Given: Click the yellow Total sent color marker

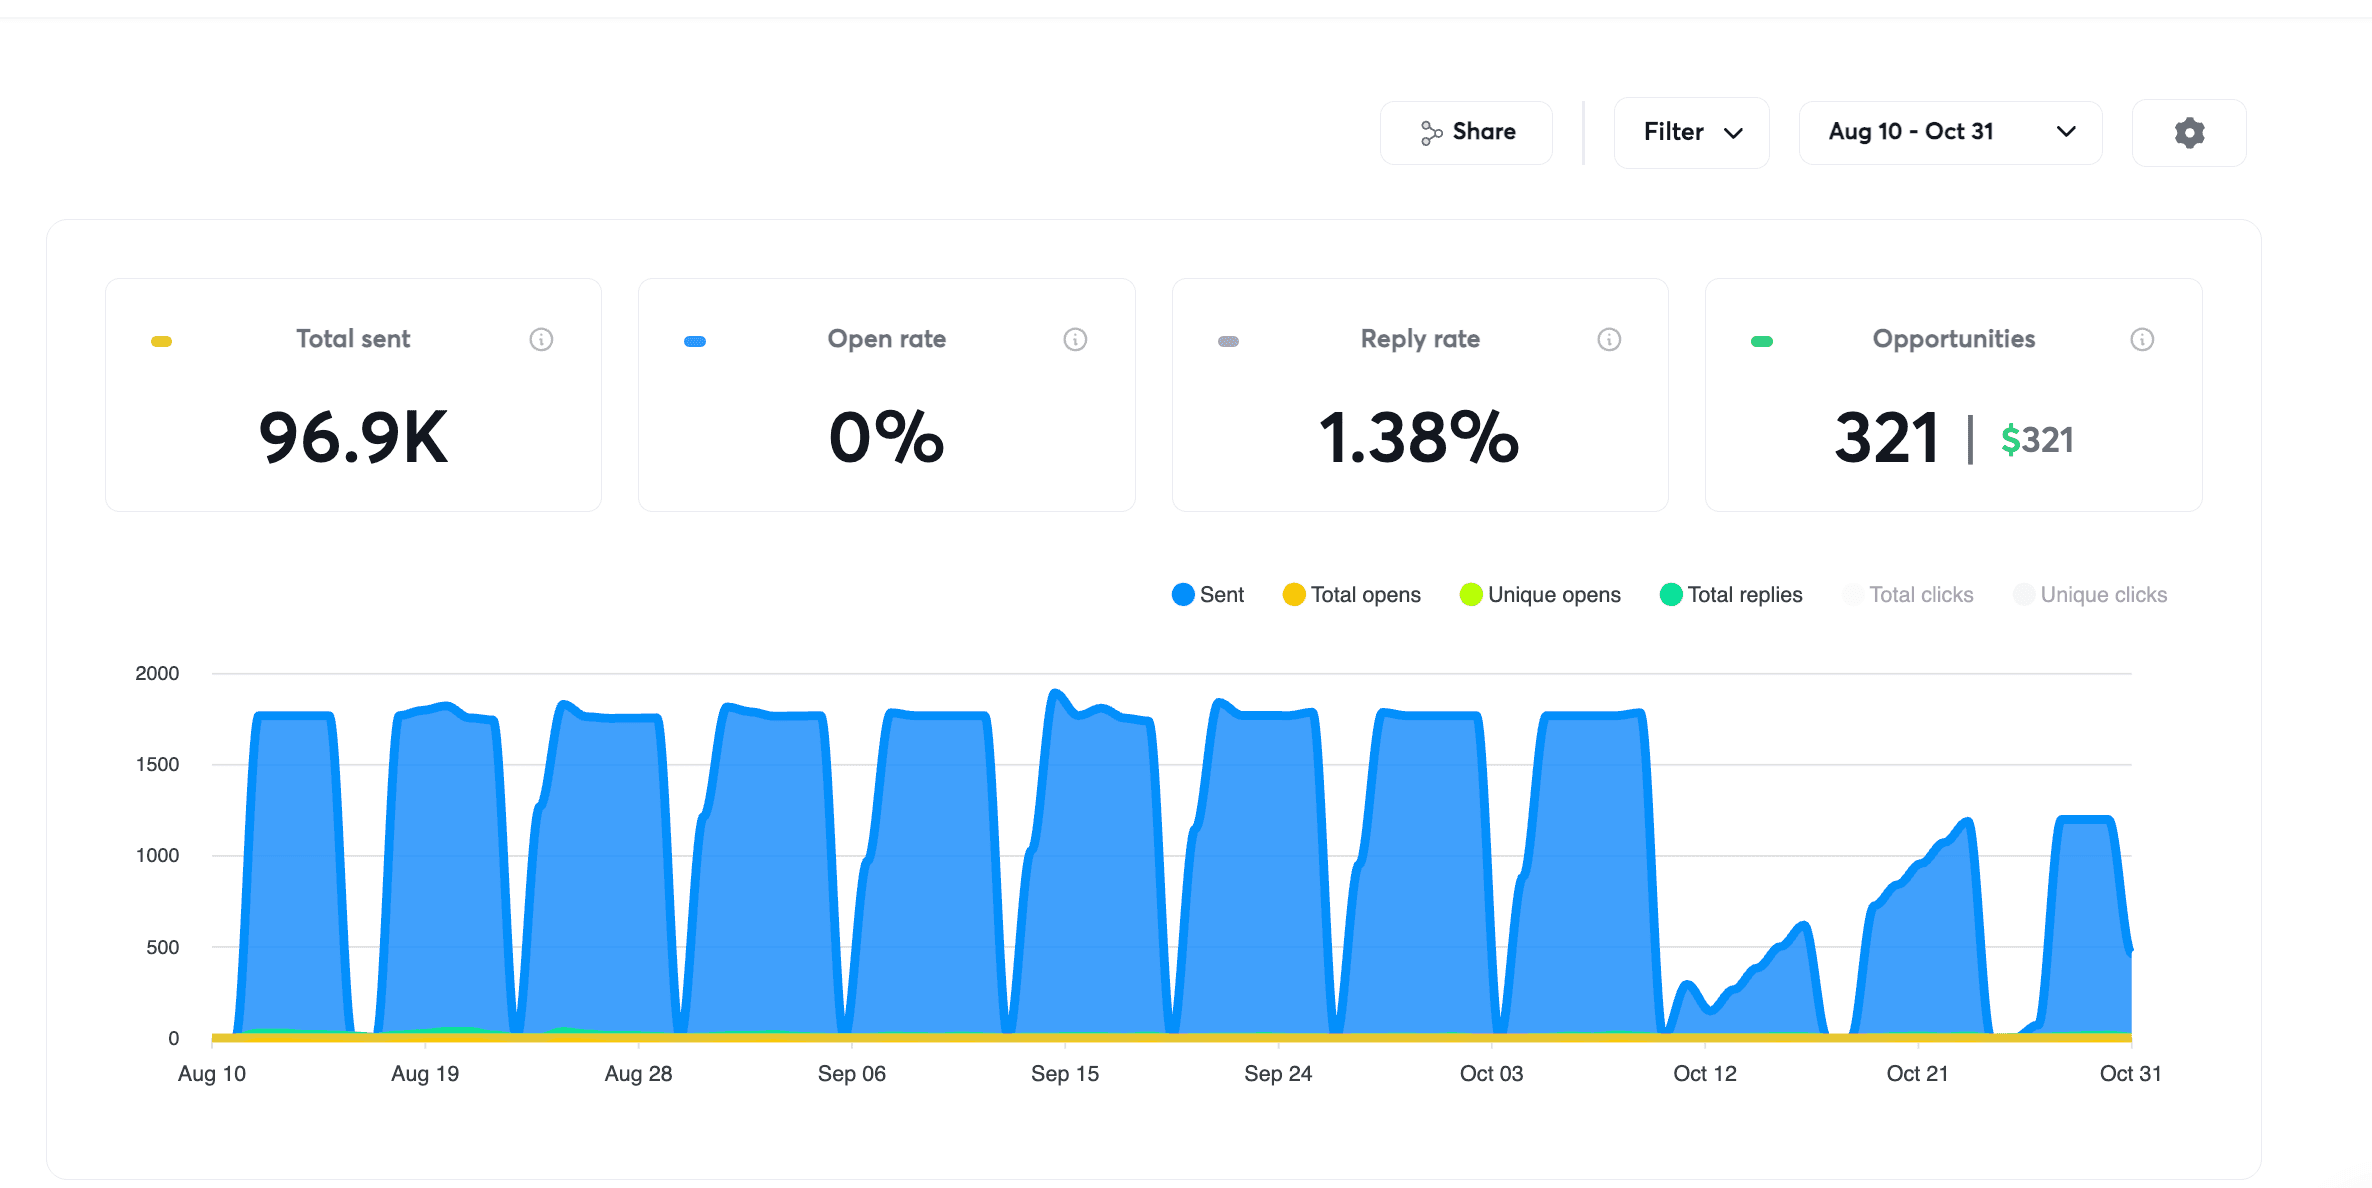Looking at the screenshot, I should (x=161, y=342).
